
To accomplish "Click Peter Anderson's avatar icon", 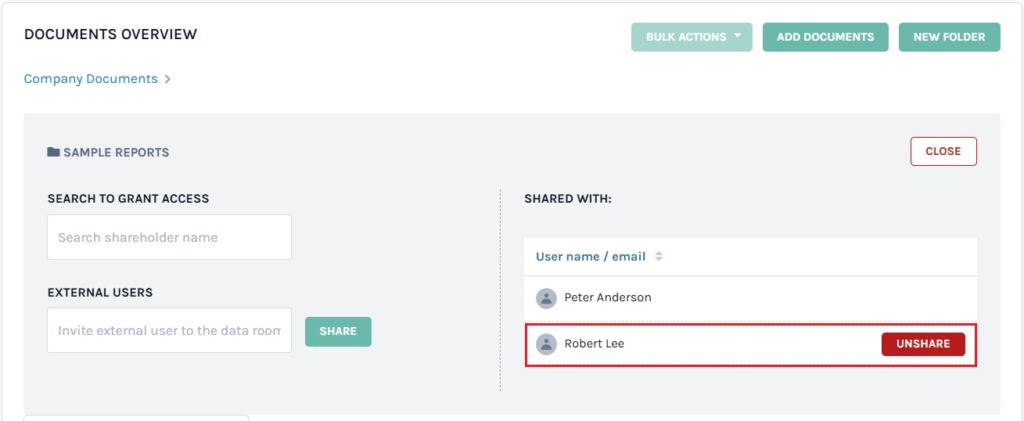I will tap(546, 298).
